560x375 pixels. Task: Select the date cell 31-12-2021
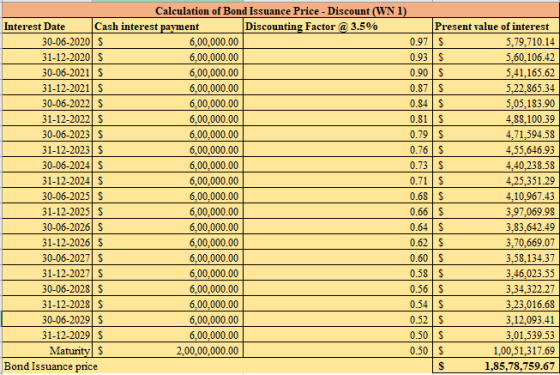click(47, 88)
